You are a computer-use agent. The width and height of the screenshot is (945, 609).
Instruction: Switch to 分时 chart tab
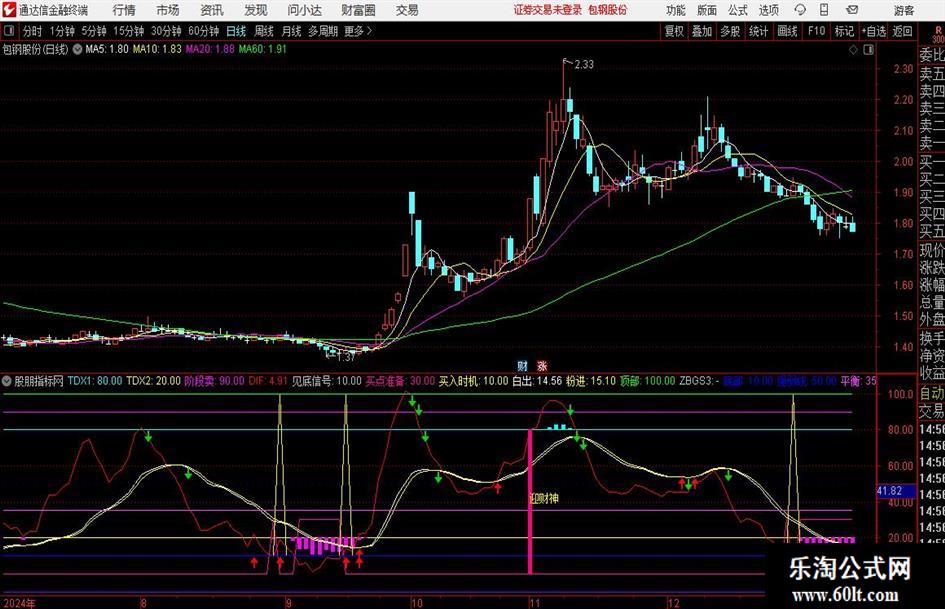pyautogui.click(x=32, y=31)
